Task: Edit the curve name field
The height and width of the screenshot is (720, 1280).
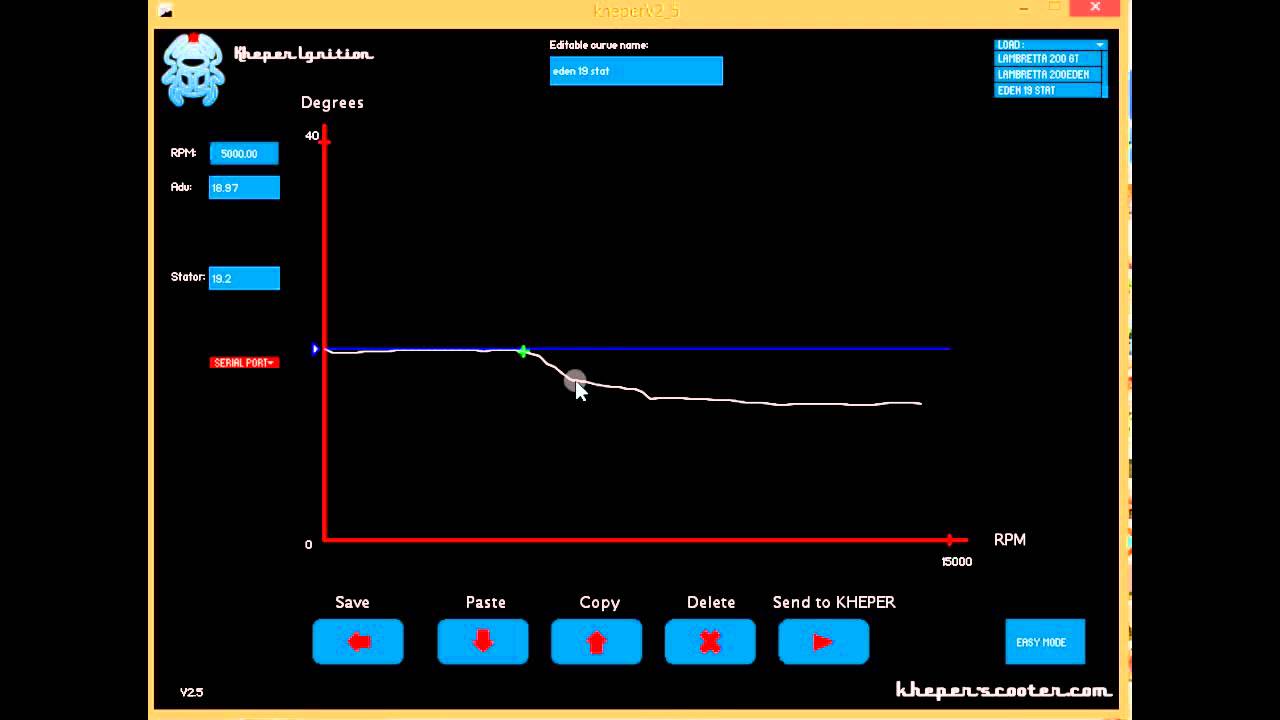Action: click(x=636, y=71)
